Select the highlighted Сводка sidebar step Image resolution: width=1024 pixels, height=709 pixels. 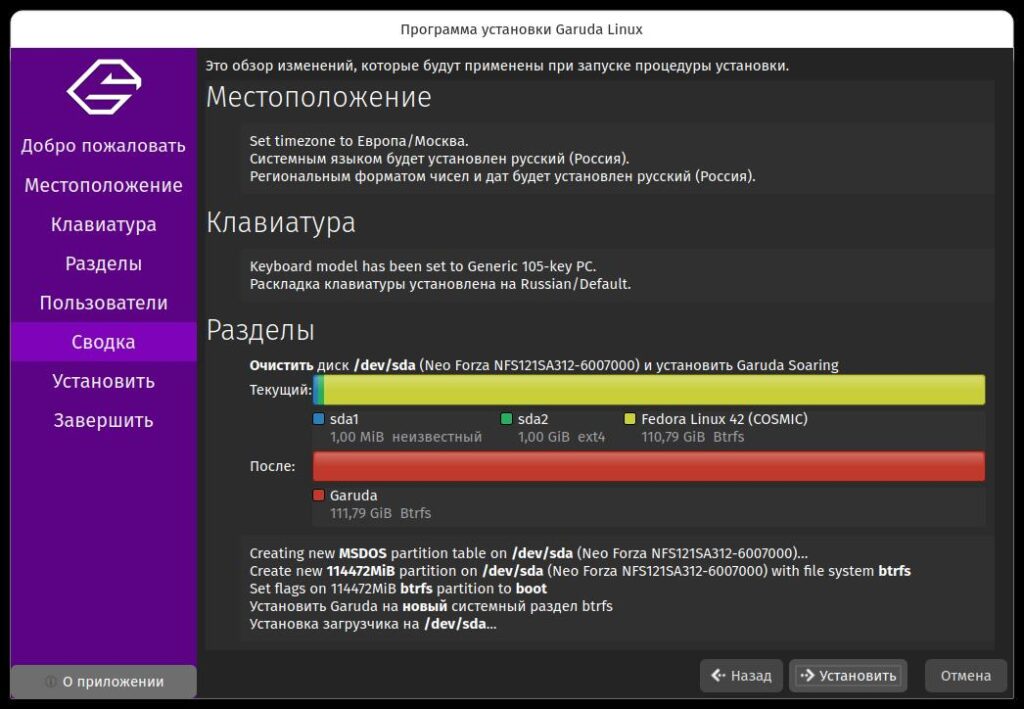(x=103, y=342)
